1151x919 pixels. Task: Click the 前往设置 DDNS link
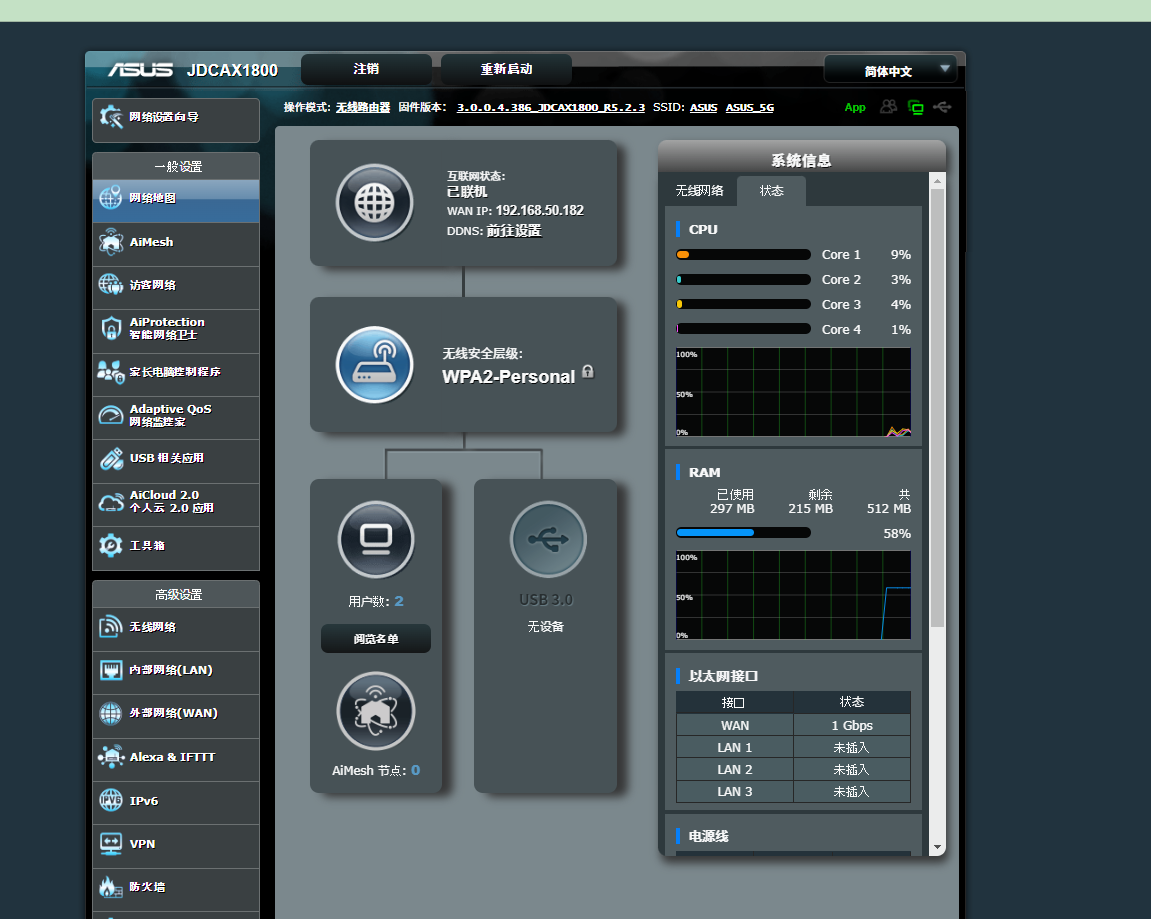point(514,231)
